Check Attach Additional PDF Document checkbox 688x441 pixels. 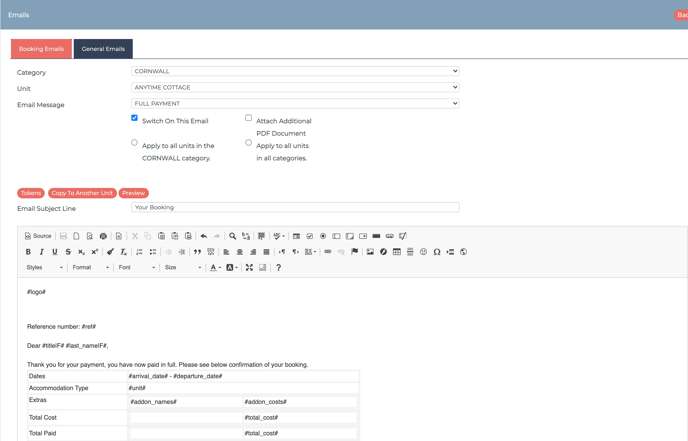[x=248, y=118]
